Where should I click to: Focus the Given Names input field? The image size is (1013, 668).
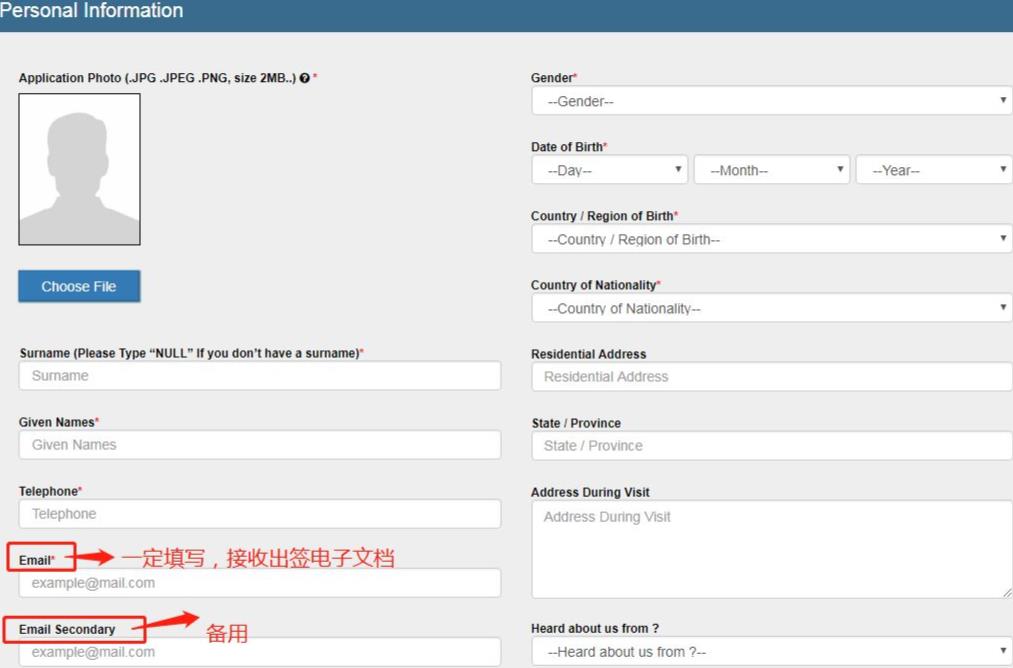259,445
